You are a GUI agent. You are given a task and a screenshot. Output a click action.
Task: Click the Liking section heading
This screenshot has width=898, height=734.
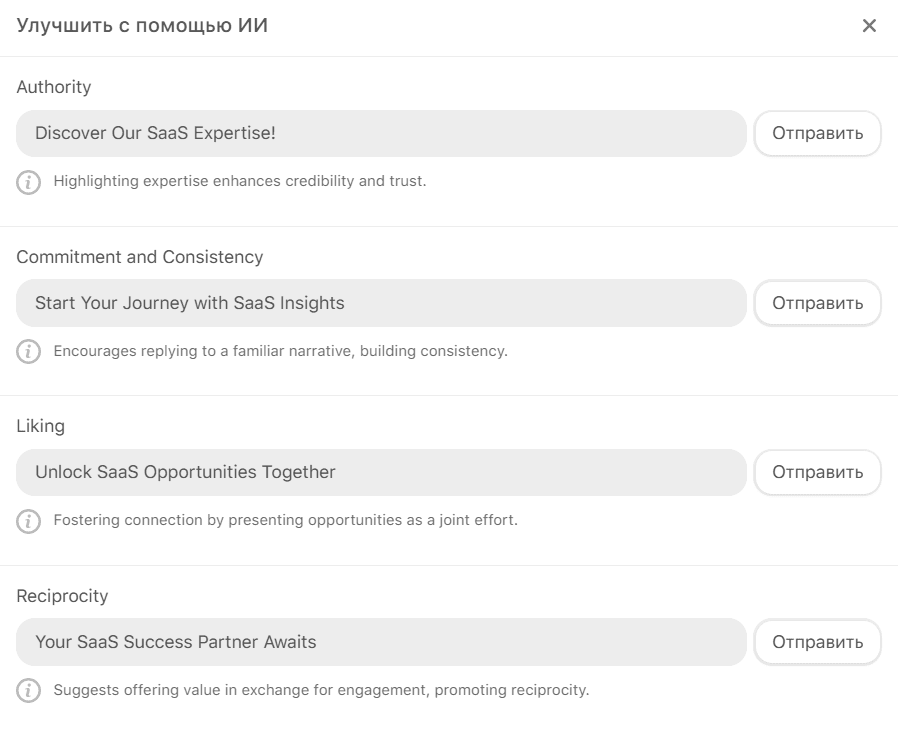pos(41,427)
